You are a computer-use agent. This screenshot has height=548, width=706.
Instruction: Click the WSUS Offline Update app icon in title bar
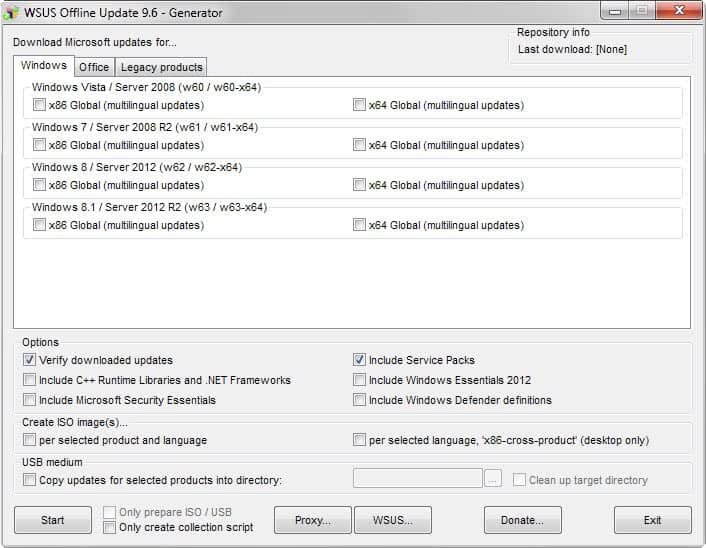11,13
